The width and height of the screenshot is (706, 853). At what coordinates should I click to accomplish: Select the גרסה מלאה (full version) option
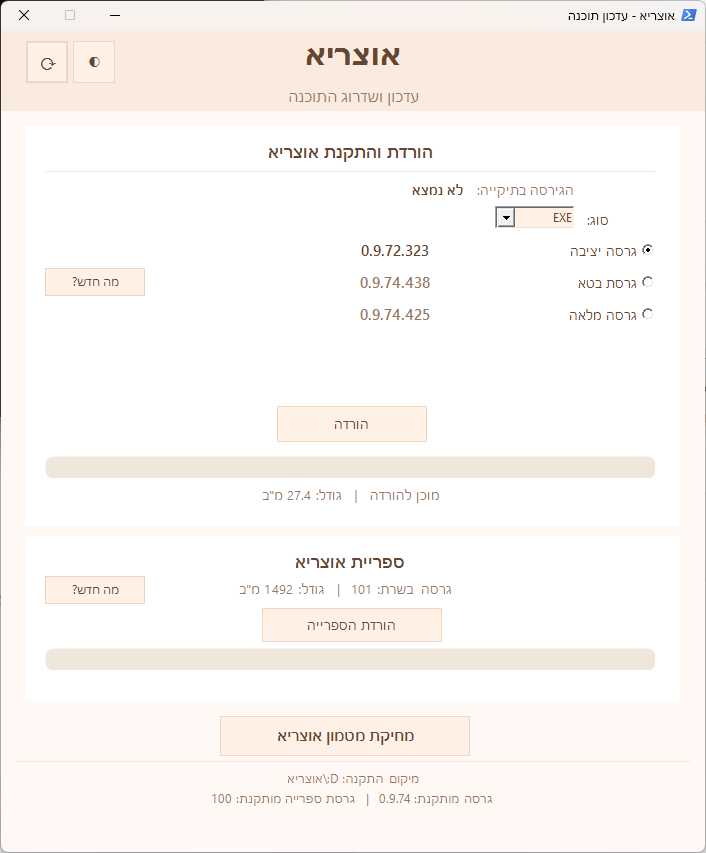(649, 314)
